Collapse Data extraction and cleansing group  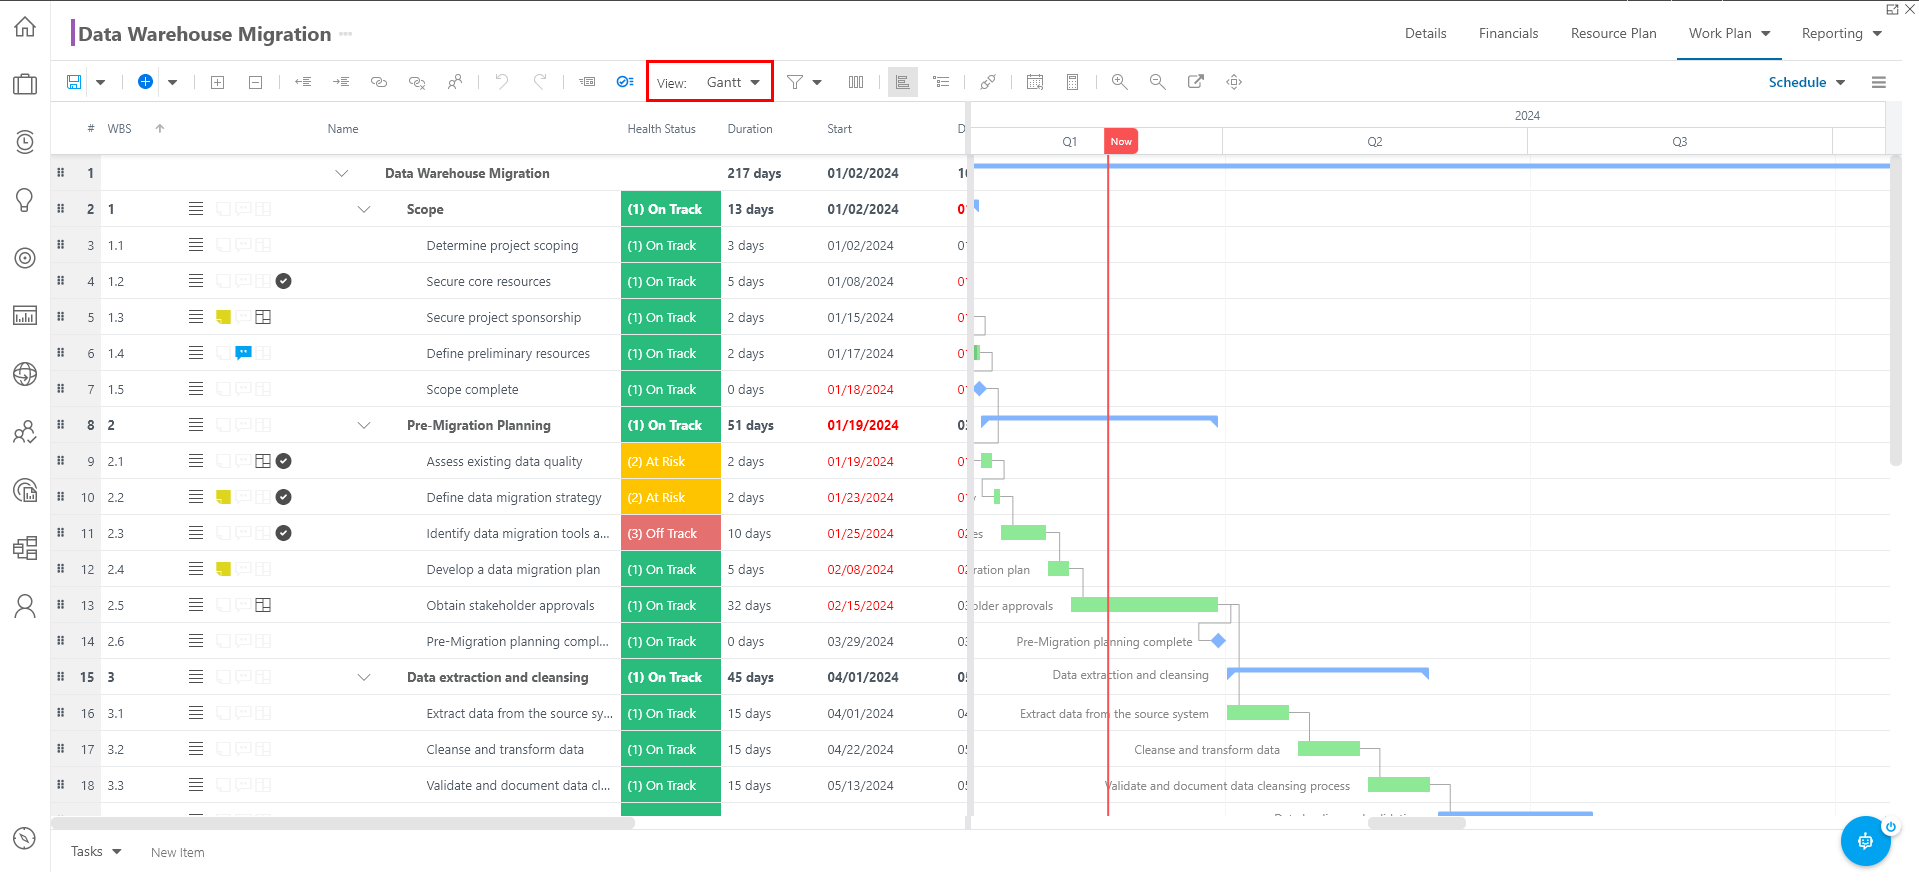tap(364, 677)
